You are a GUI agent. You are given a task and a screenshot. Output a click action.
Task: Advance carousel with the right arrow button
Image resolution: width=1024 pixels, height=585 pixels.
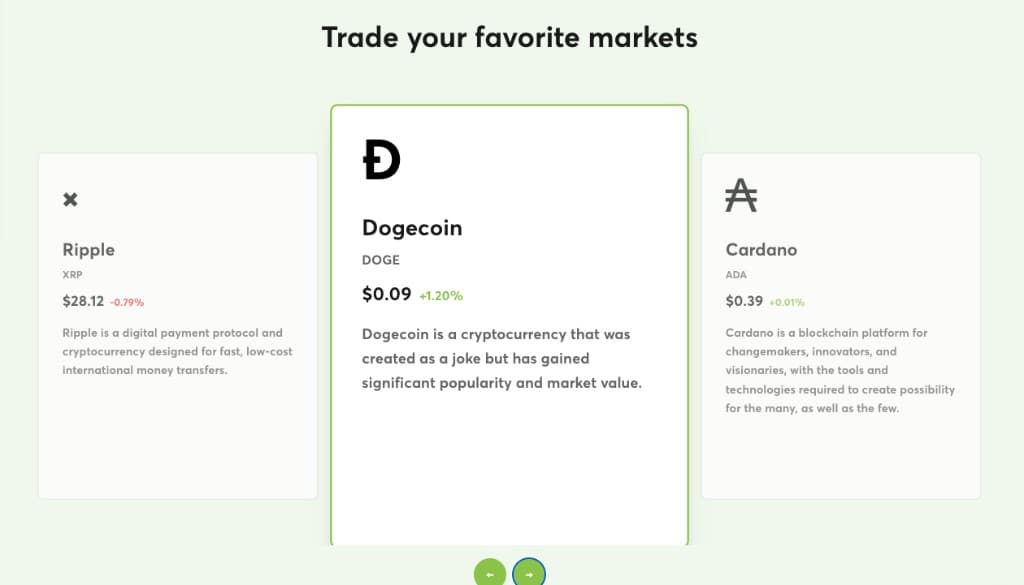pos(529,574)
